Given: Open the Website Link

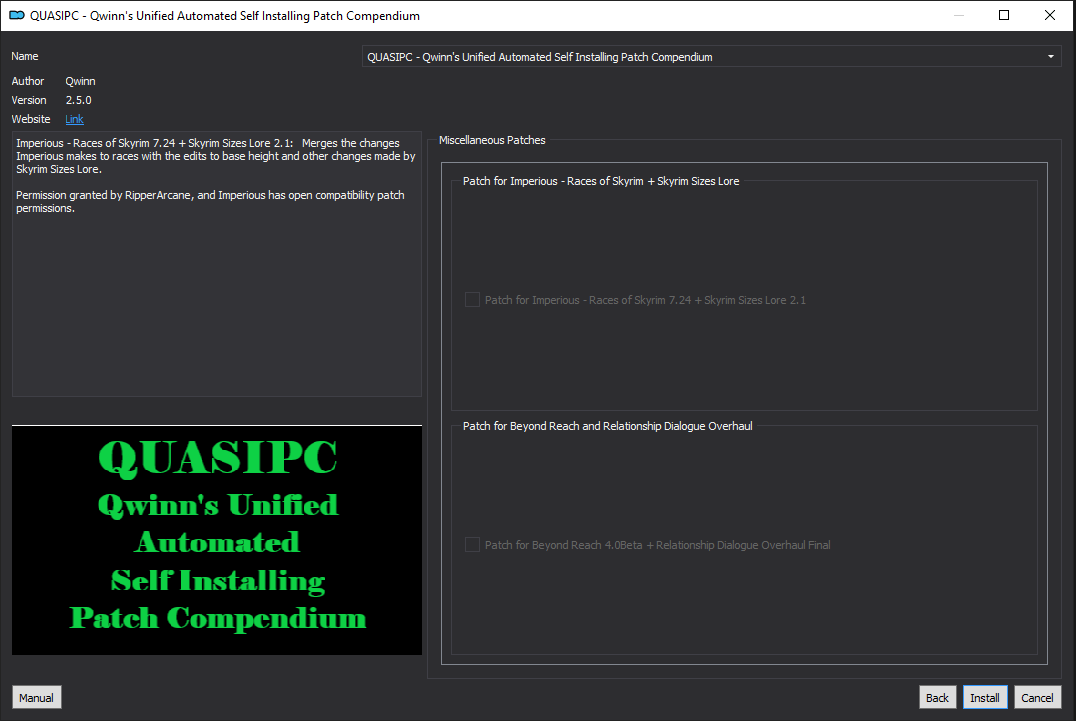Looking at the screenshot, I should (x=74, y=119).
